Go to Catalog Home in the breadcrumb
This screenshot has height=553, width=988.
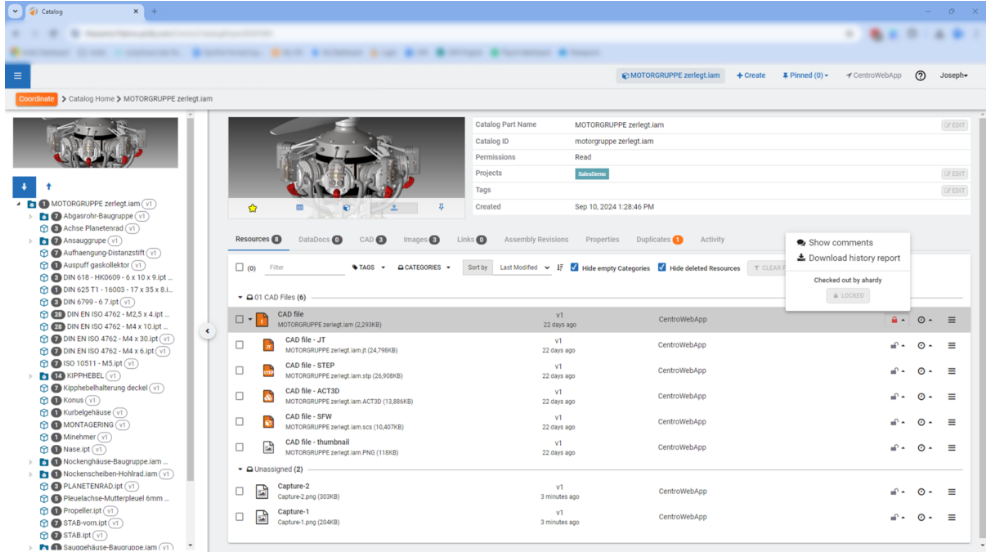click(91, 99)
